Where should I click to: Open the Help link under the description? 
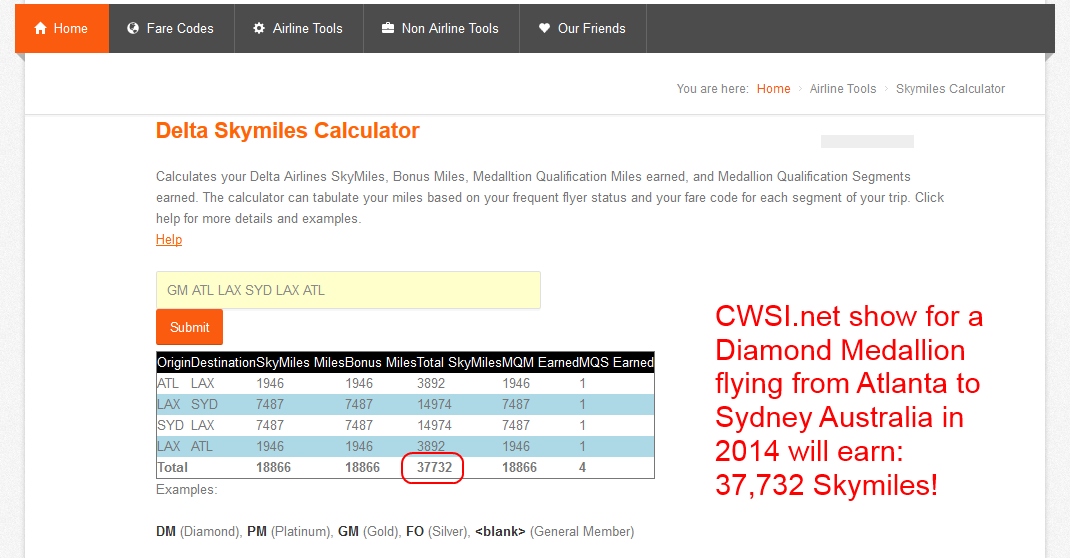click(x=169, y=239)
